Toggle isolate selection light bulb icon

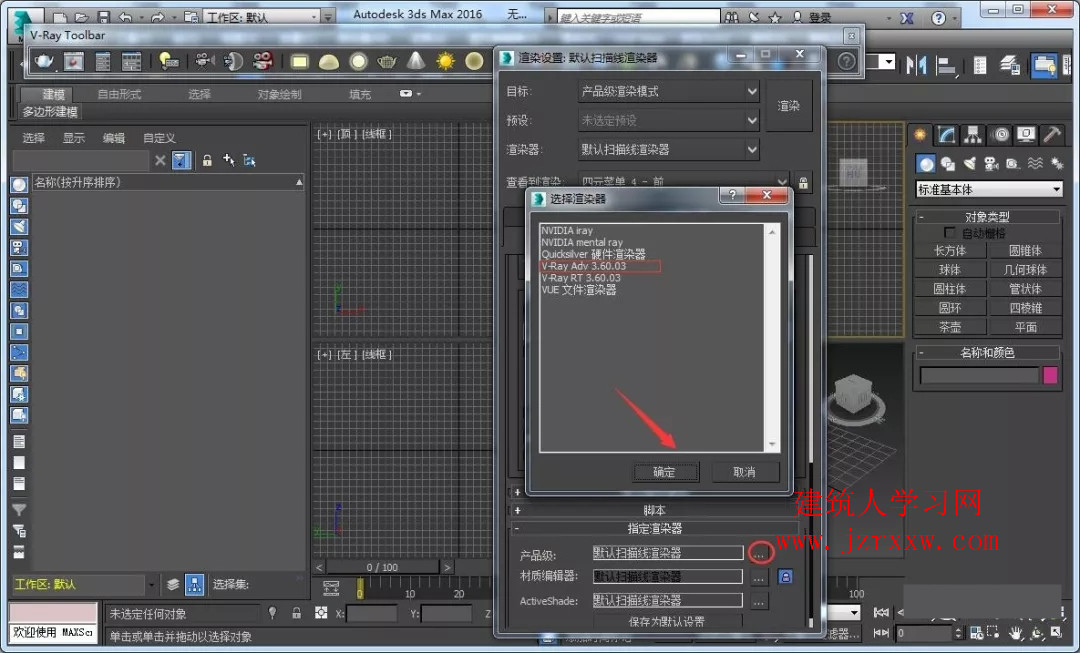(273, 613)
